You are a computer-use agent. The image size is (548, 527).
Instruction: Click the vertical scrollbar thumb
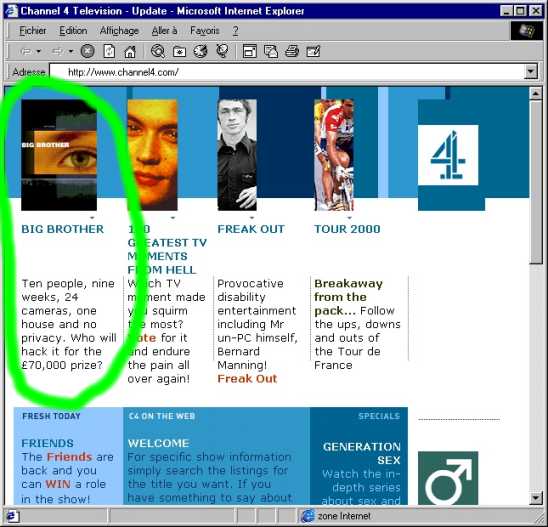tap(536, 182)
